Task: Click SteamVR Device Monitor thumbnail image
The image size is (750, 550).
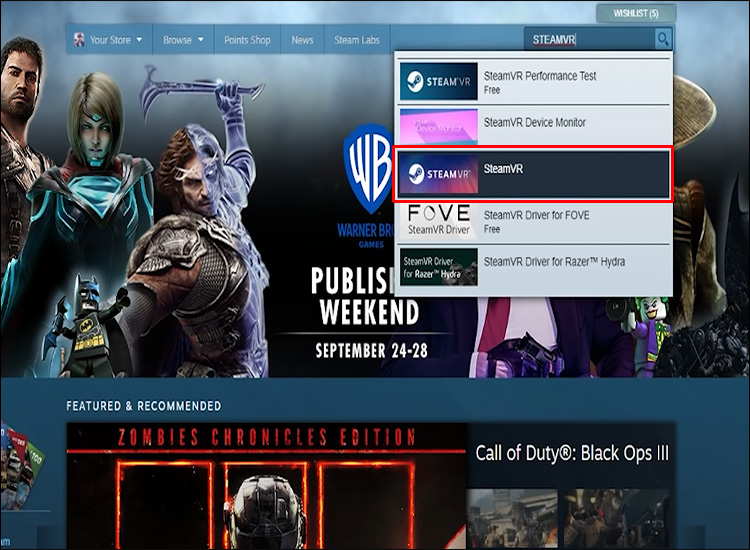Action: click(x=439, y=127)
